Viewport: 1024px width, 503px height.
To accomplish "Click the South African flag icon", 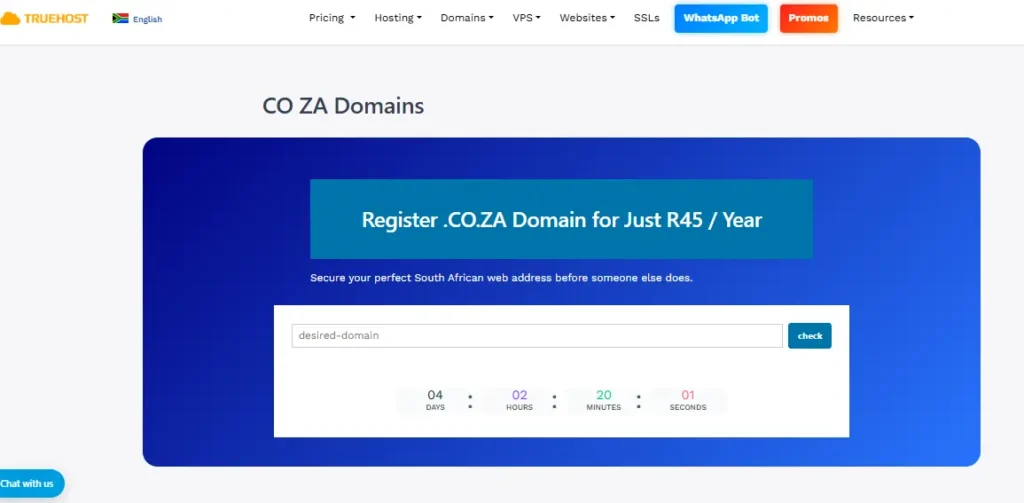I will [x=120, y=18].
